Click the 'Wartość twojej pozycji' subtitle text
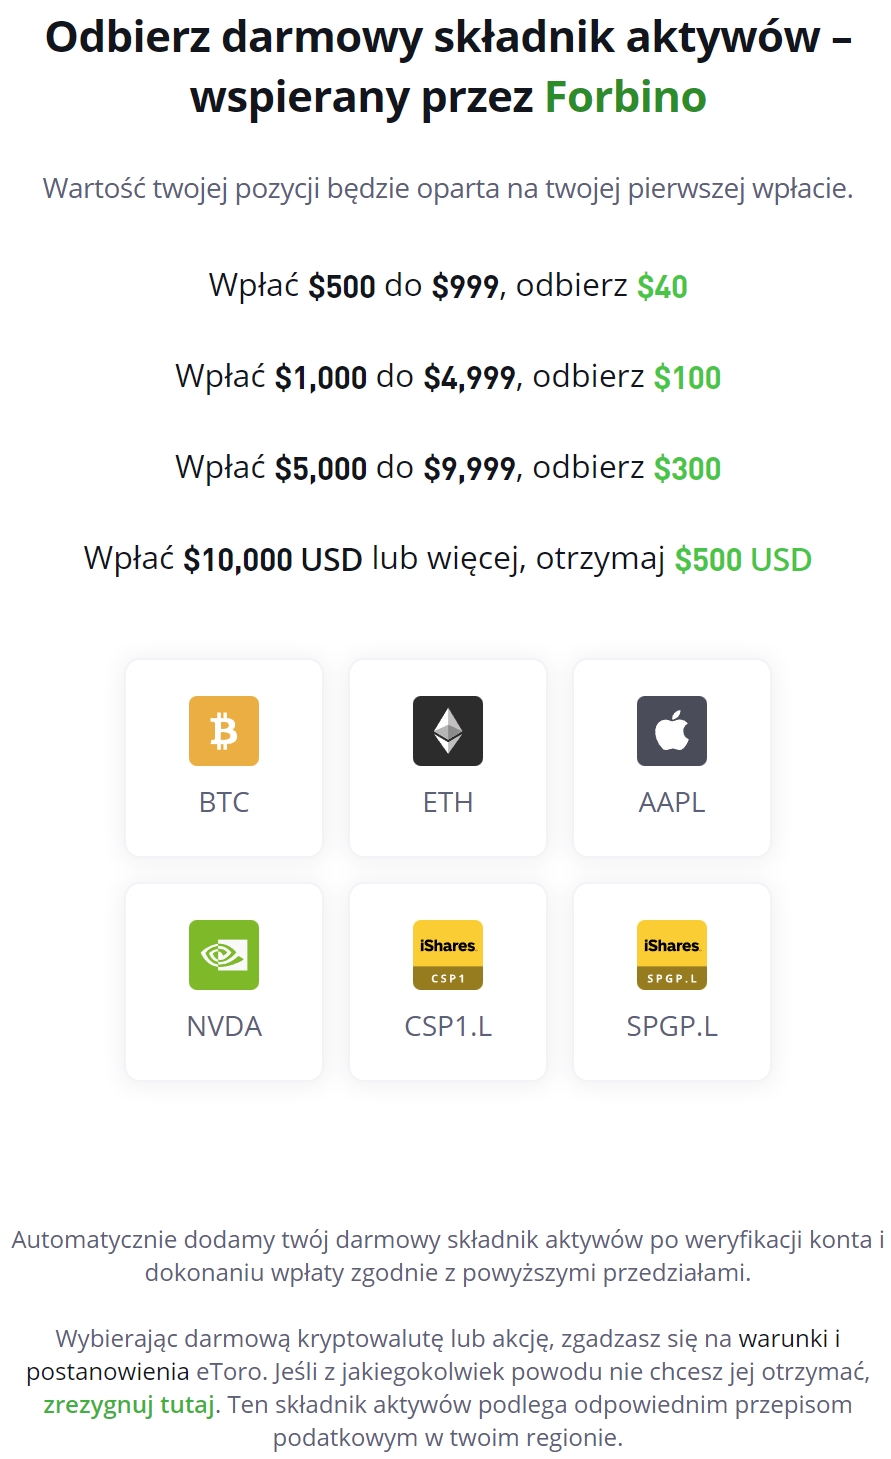Screen dimensions: 891x1459 click(448, 188)
